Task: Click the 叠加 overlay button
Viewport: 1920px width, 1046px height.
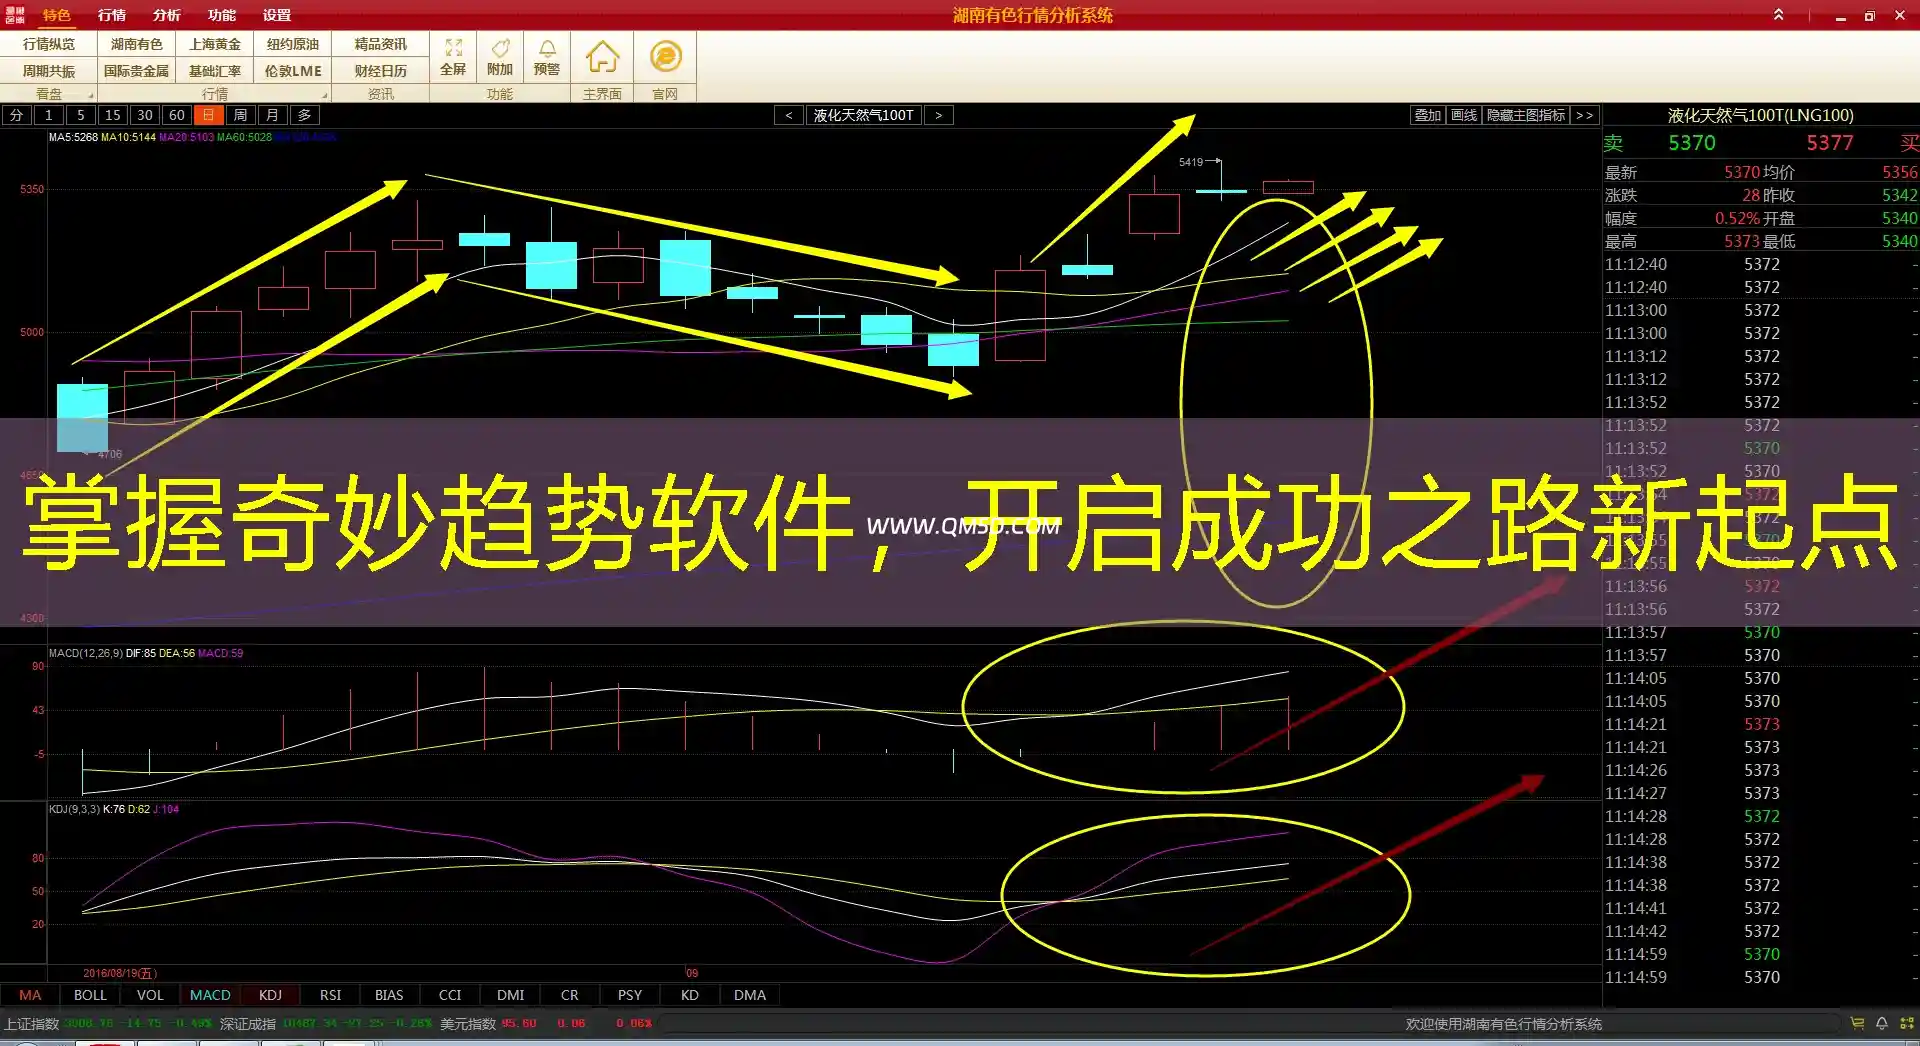Action: (x=1427, y=115)
